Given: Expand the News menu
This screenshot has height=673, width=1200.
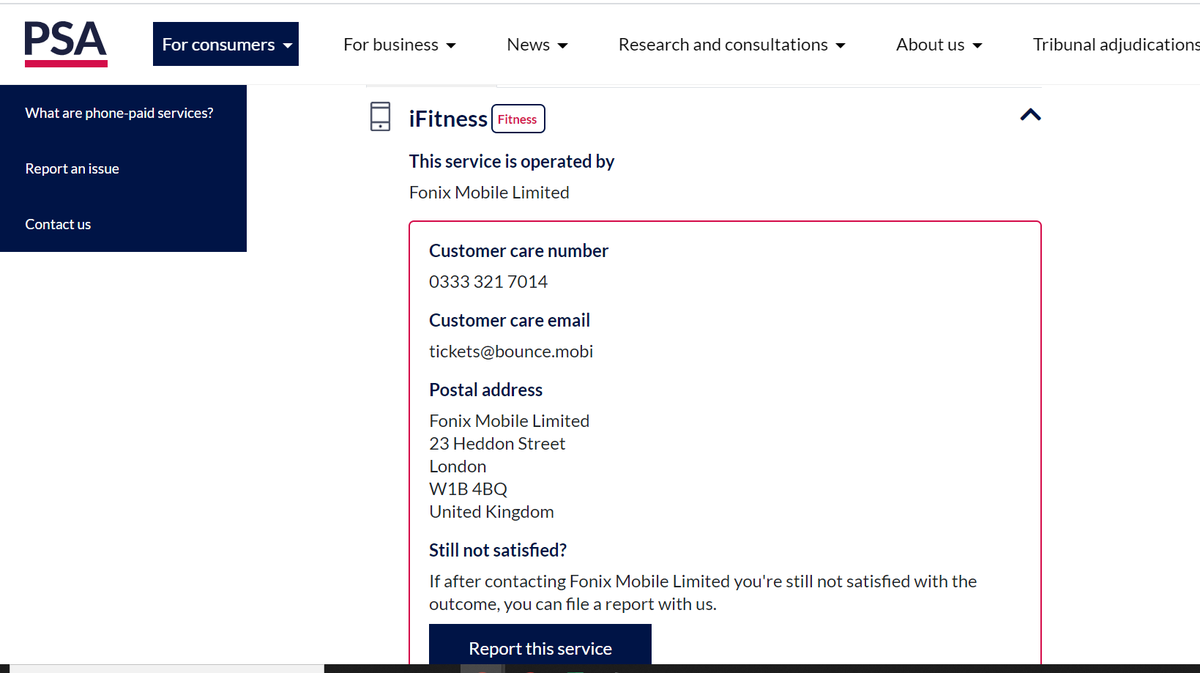Looking at the screenshot, I should point(537,44).
